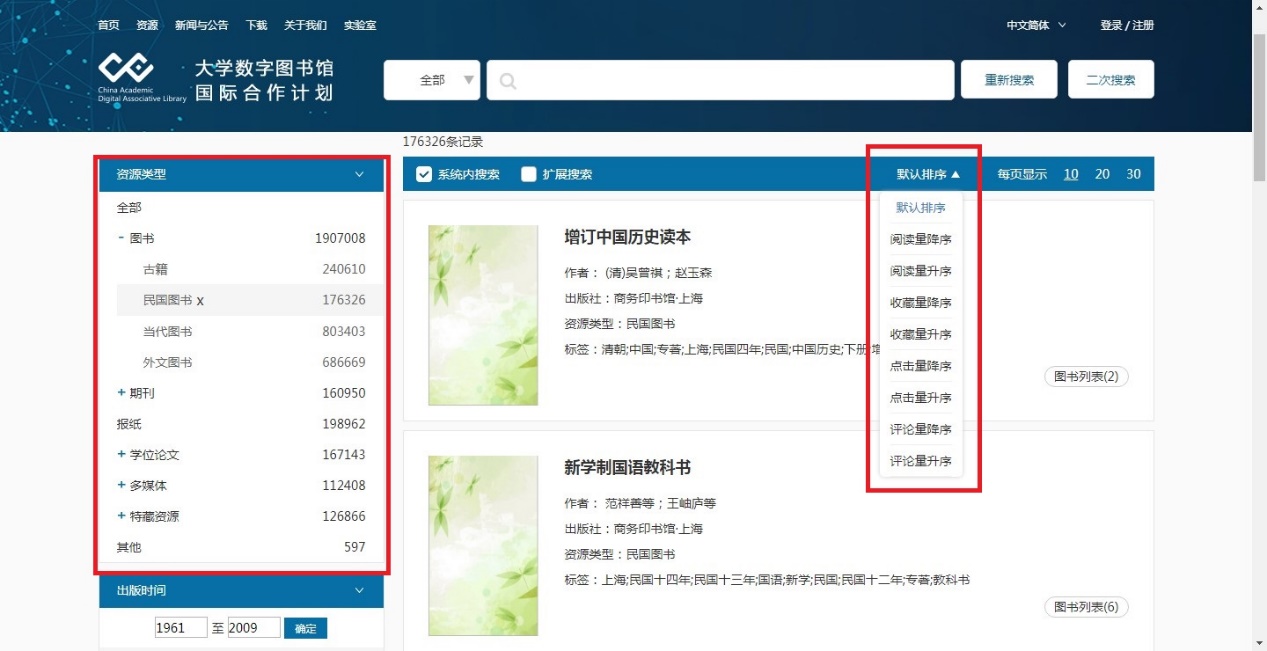Image resolution: width=1267 pixels, height=651 pixels.
Task: Click the start year 1961 input field
Action: coord(180,628)
